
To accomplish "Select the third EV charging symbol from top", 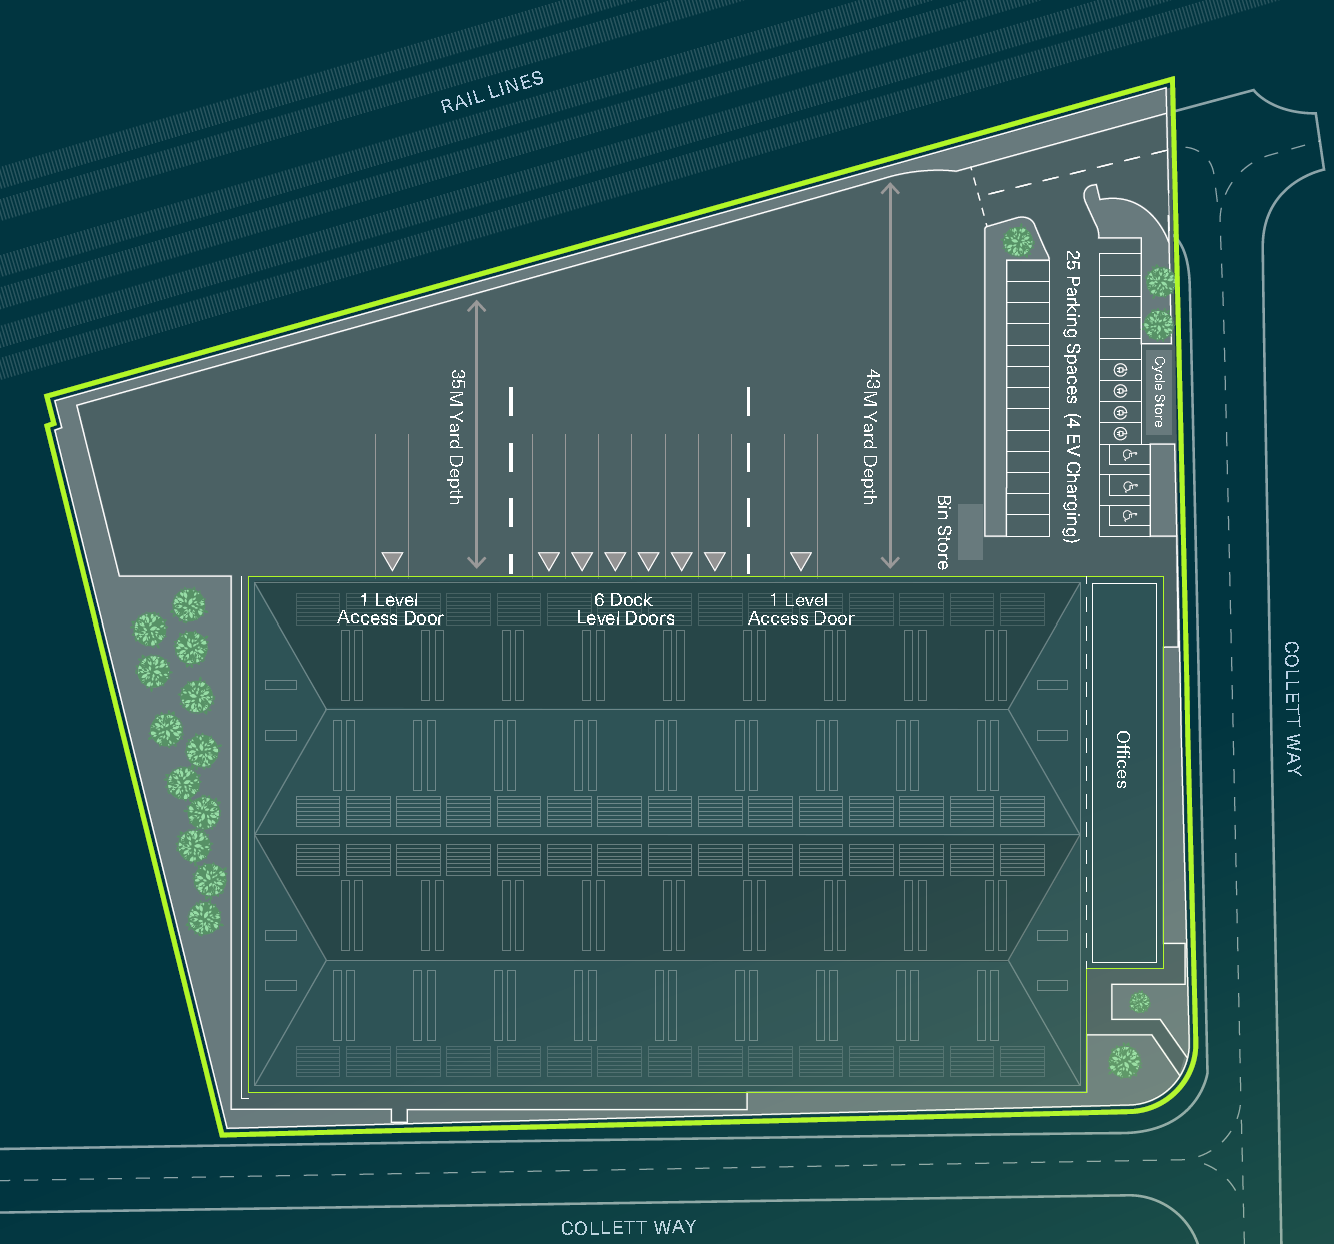I will click(1120, 412).
